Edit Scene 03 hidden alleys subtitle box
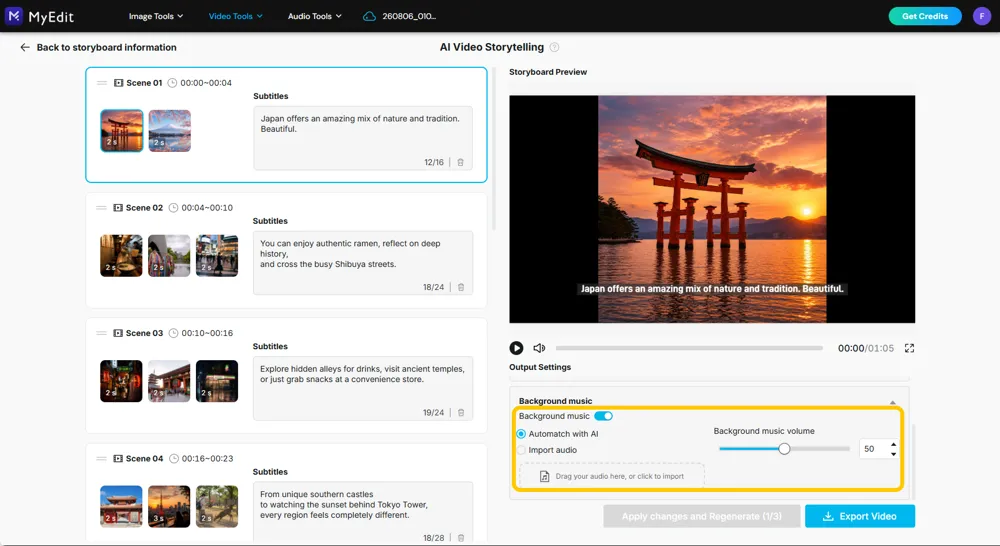Viewport: 1000px width, 546px height. 363,388
